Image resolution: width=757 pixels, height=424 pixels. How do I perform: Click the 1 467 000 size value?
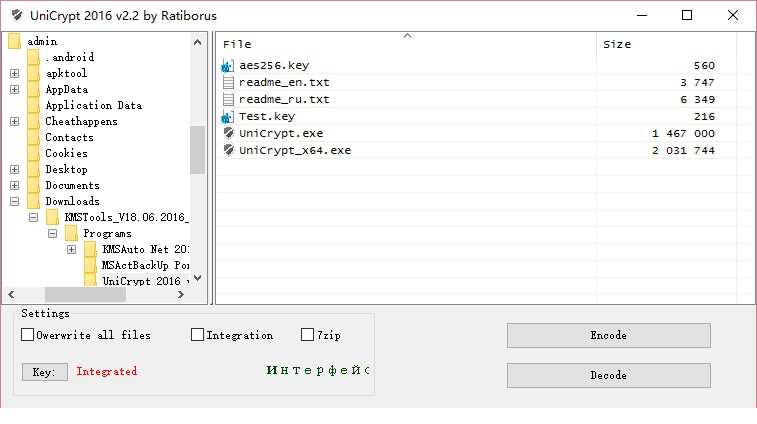(x=683, y=133)
